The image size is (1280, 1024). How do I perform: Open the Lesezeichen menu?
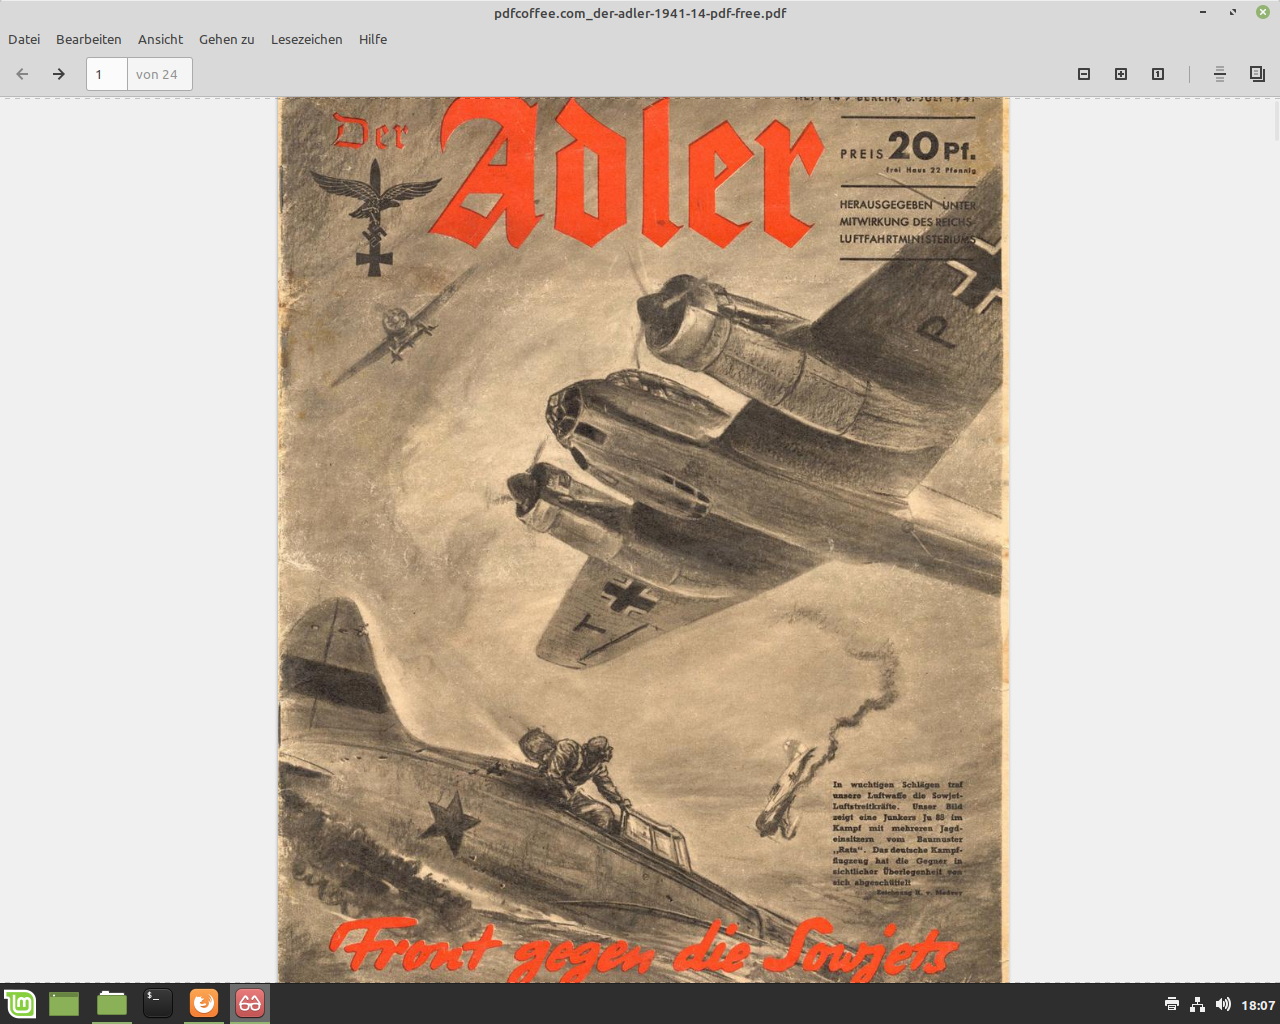(x=307, y=39)
